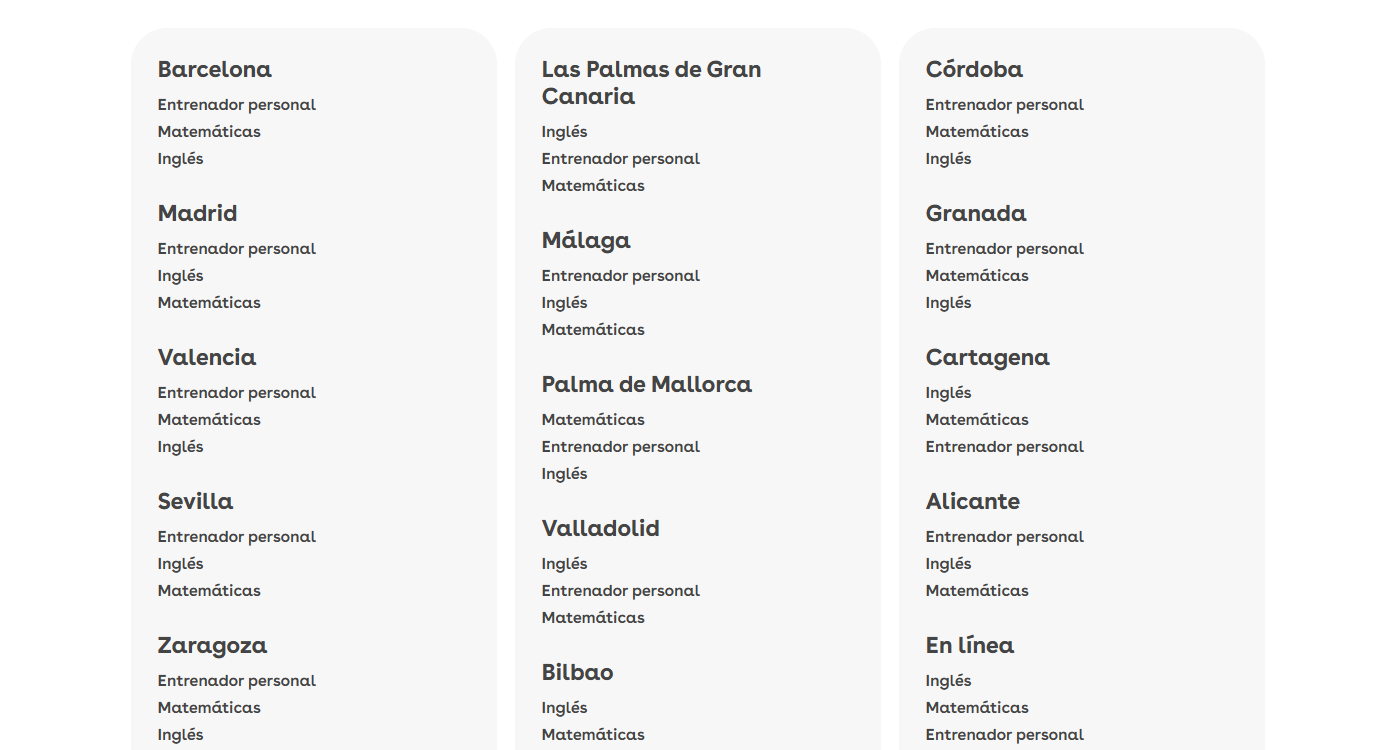The image size is (1381, 750).
Task: Open Matemáticas courses in Córdoba
Action: click(976, 131)
